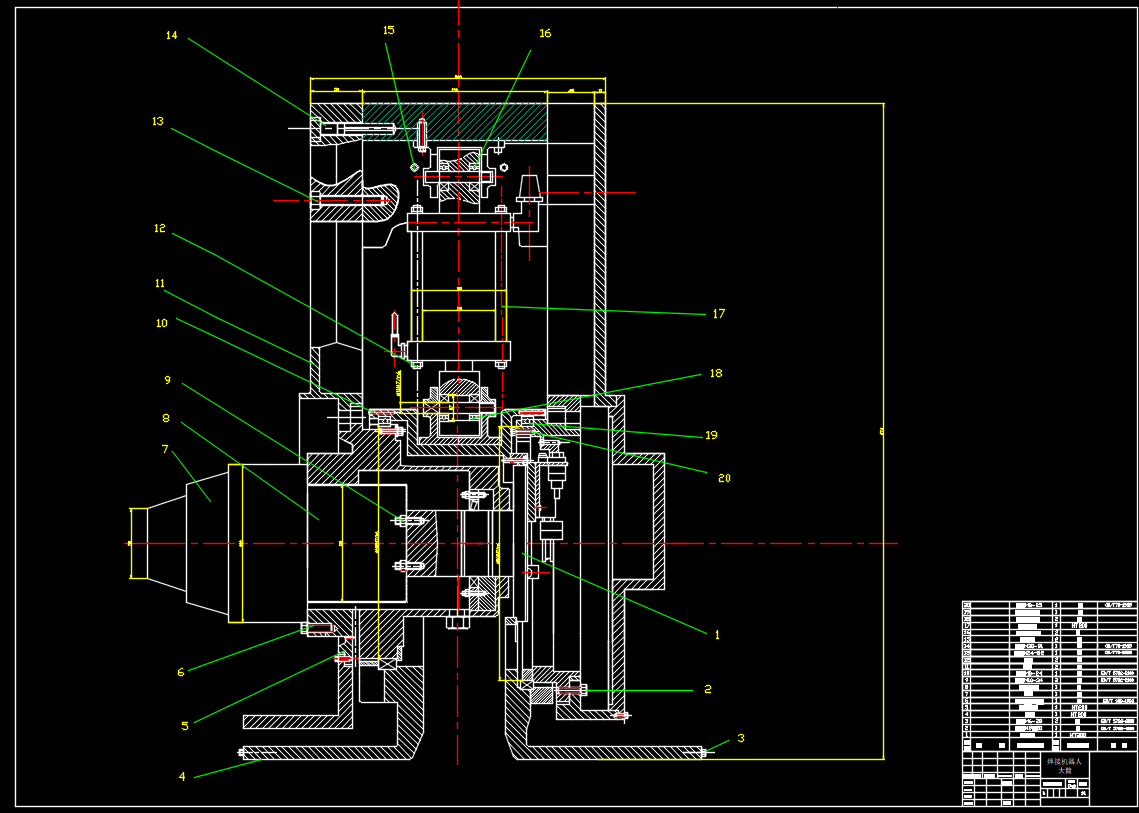Click part callout number 10
This screenshot has height=813, width=1139.
161,323
